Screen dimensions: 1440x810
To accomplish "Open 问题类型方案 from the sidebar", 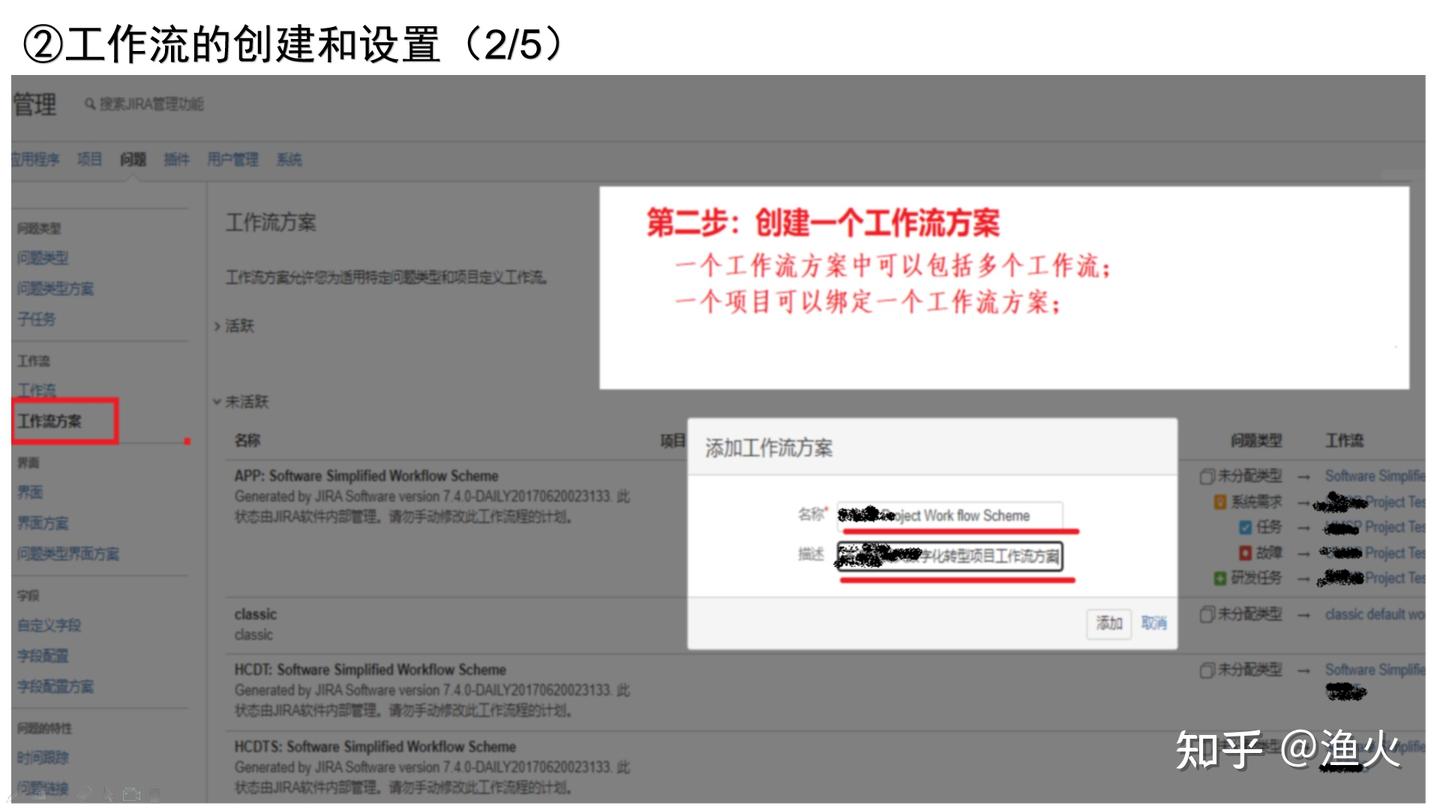I will 55,289.
